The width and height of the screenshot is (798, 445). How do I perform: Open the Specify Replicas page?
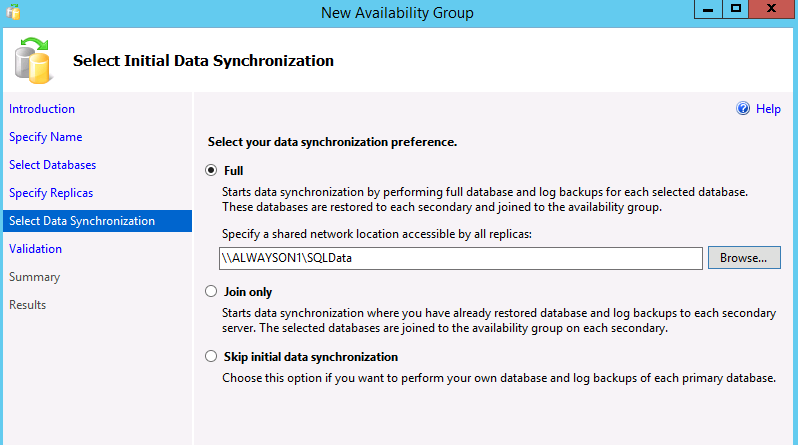pos(51,193)
